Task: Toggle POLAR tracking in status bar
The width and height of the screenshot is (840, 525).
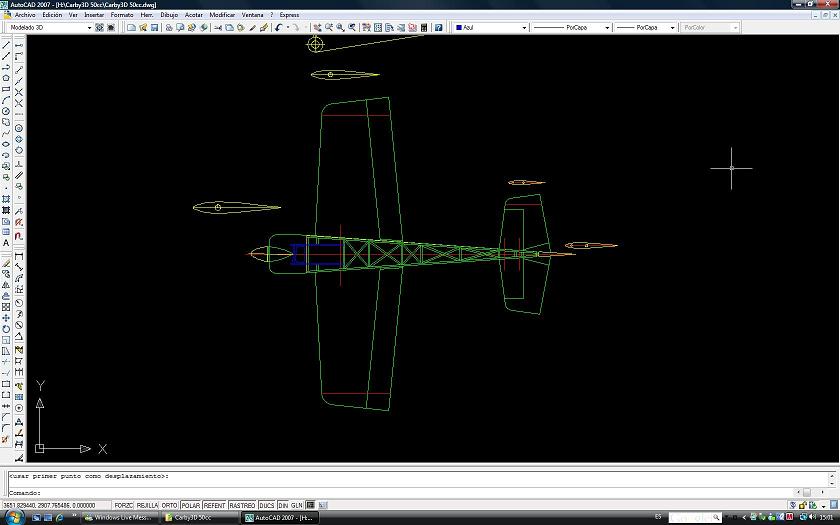Action: [190, 505]
